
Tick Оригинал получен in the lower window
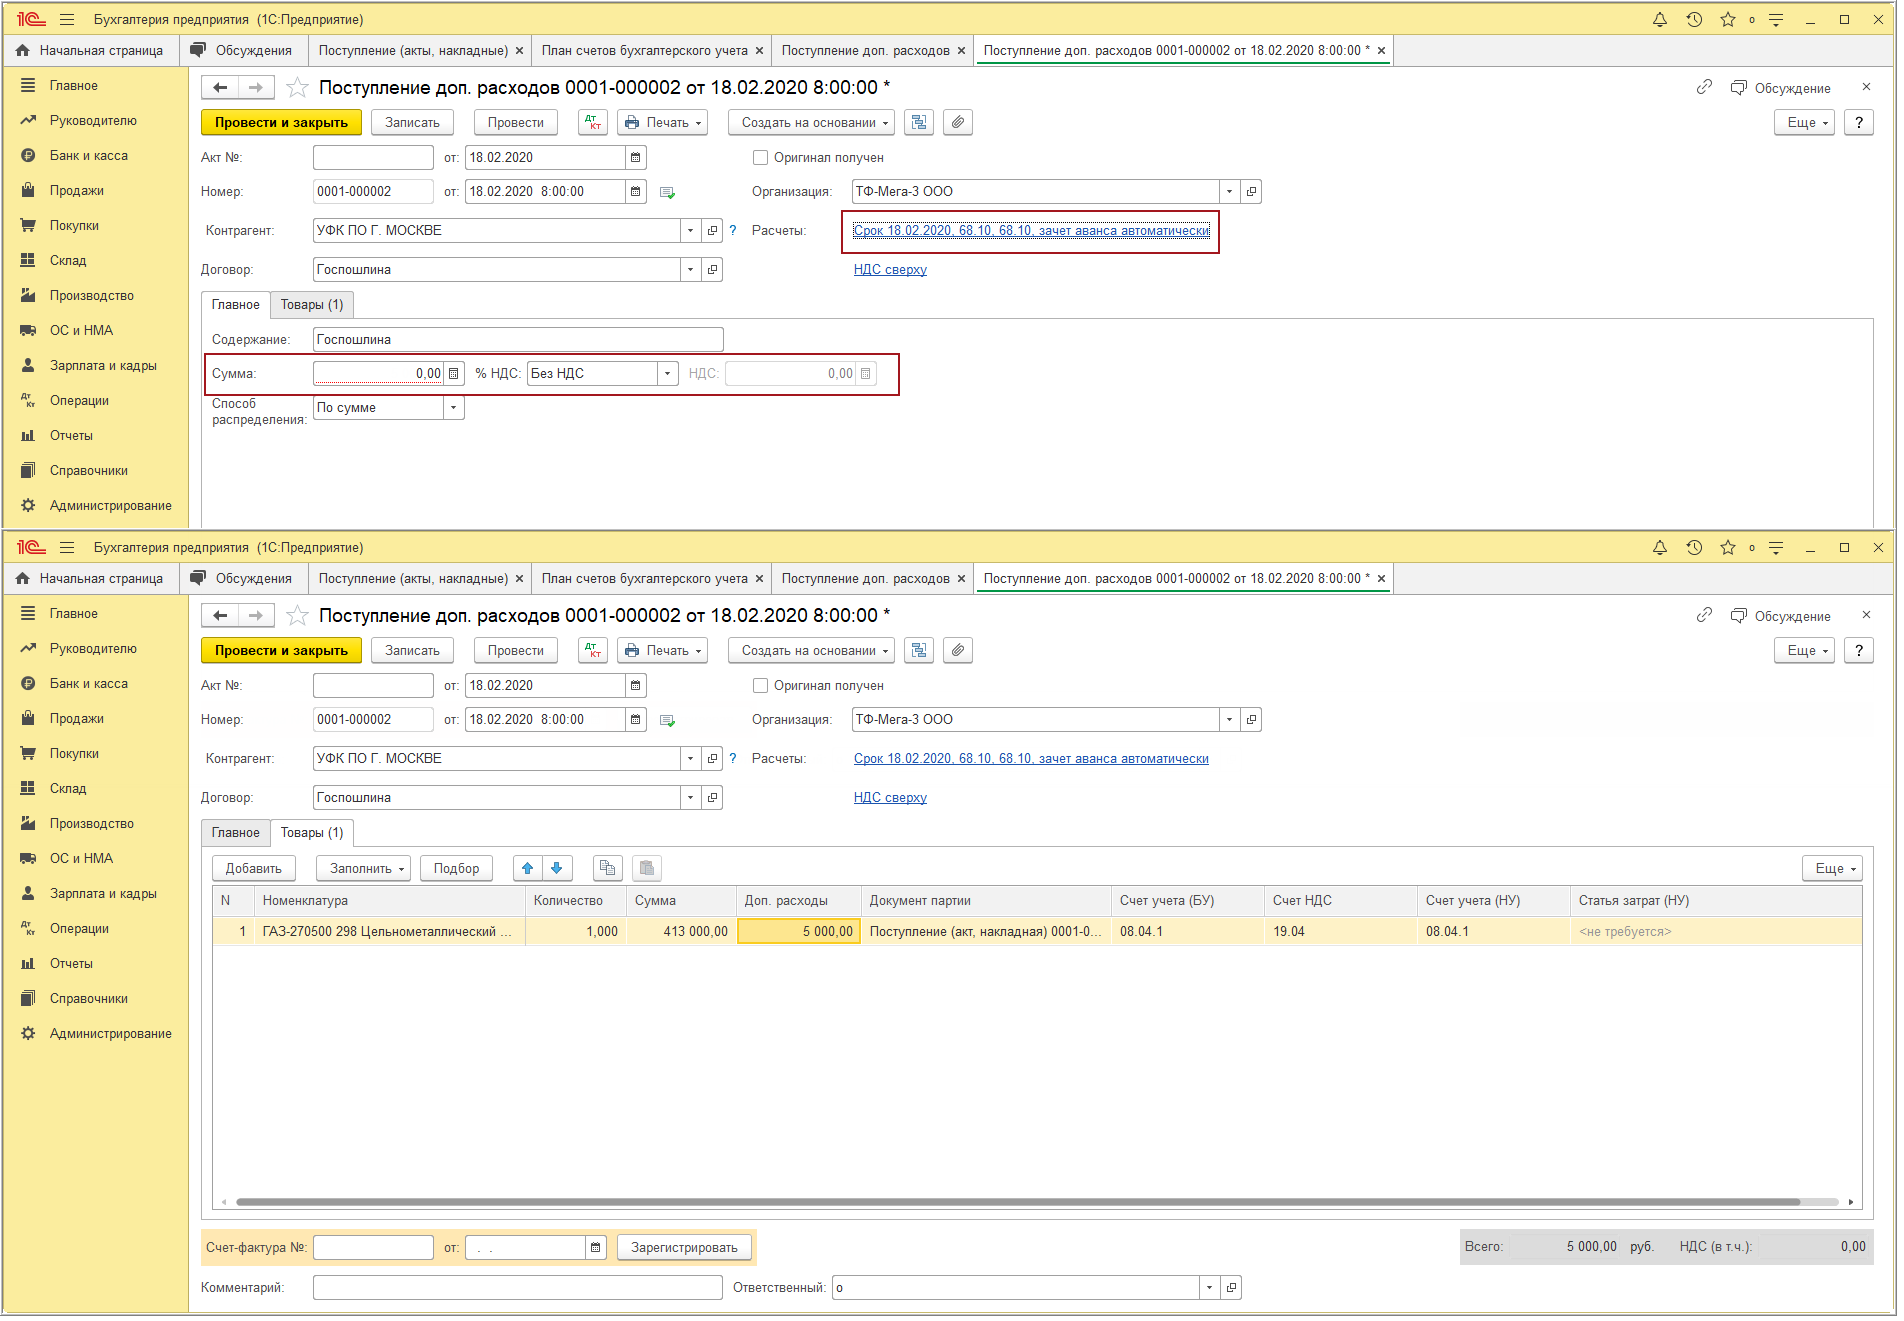pyautogui.click(x=761, y=686)
